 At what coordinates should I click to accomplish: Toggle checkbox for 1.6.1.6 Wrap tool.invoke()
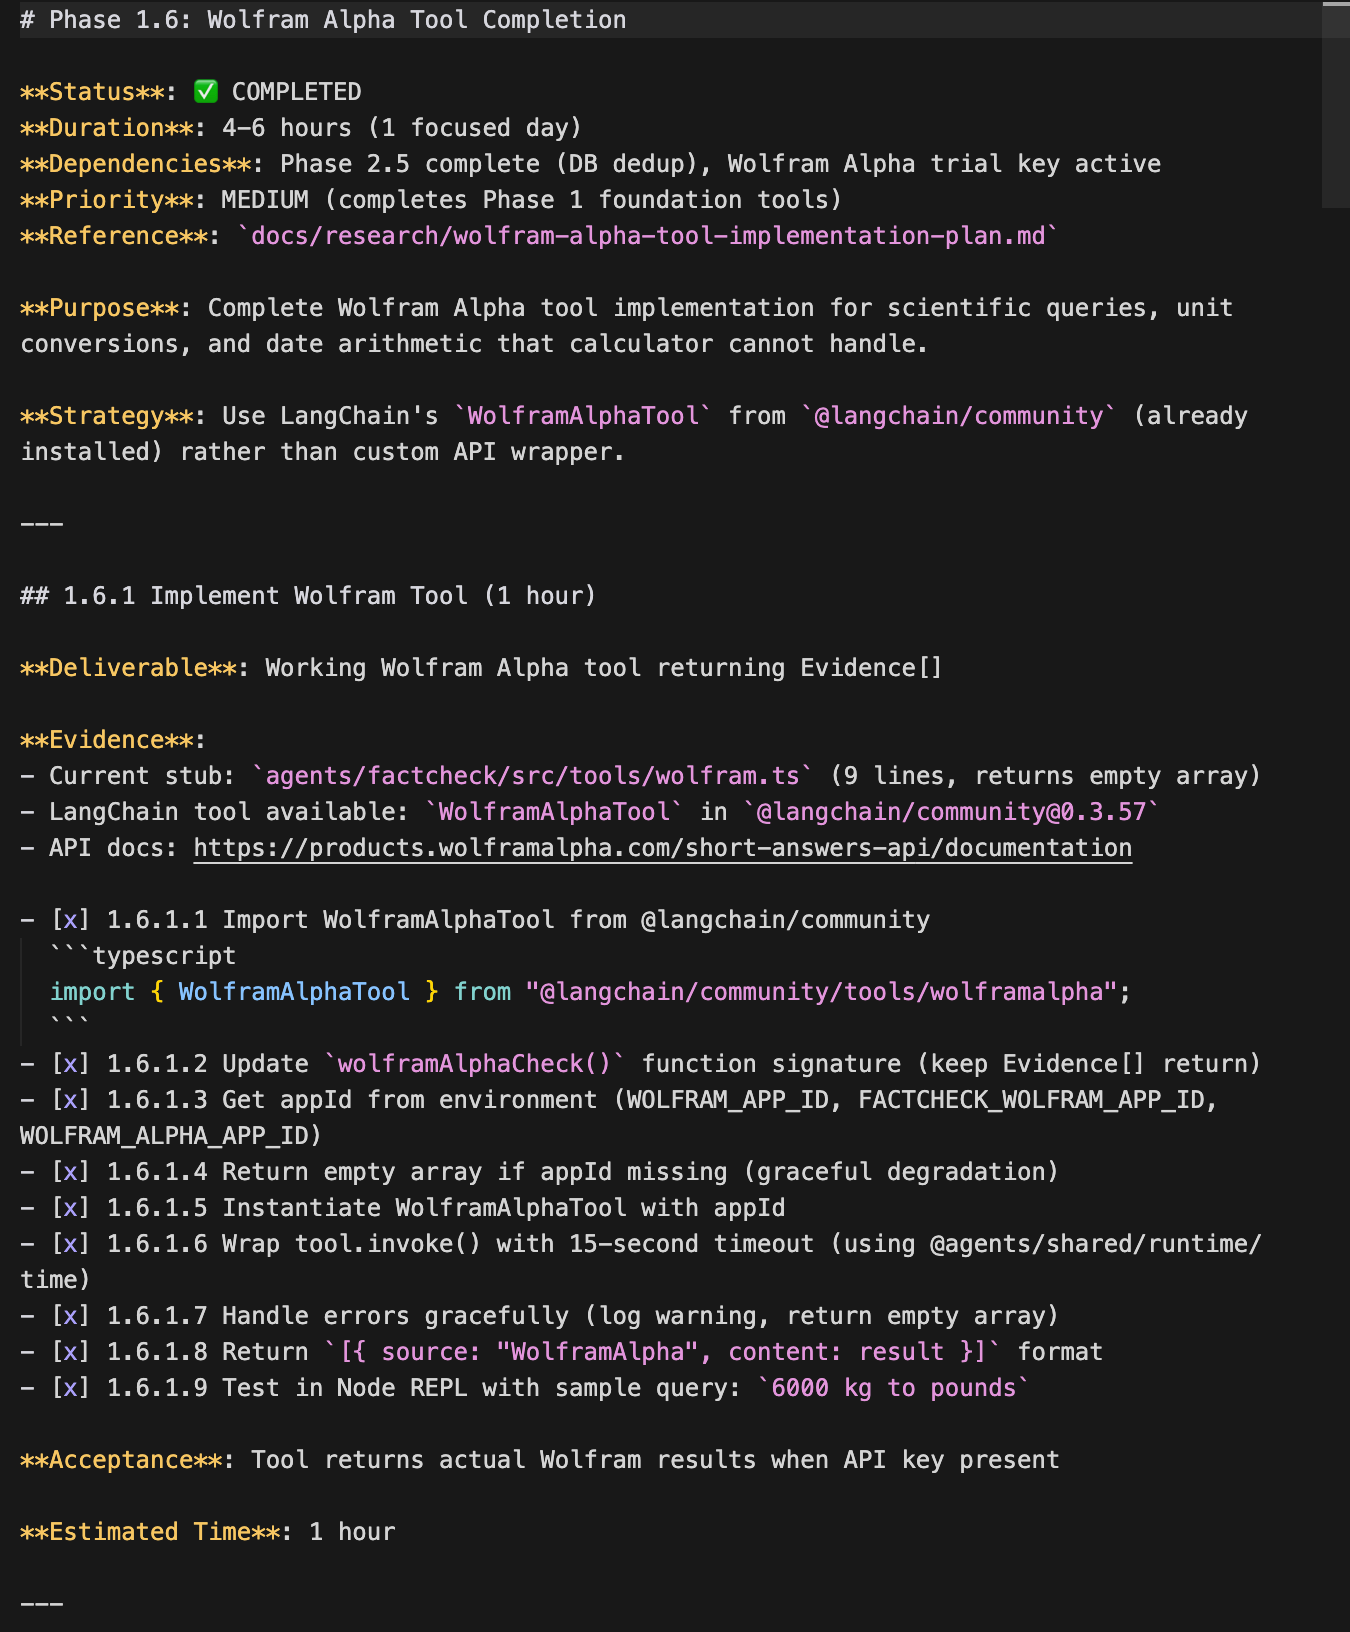tap(70, 1244)
